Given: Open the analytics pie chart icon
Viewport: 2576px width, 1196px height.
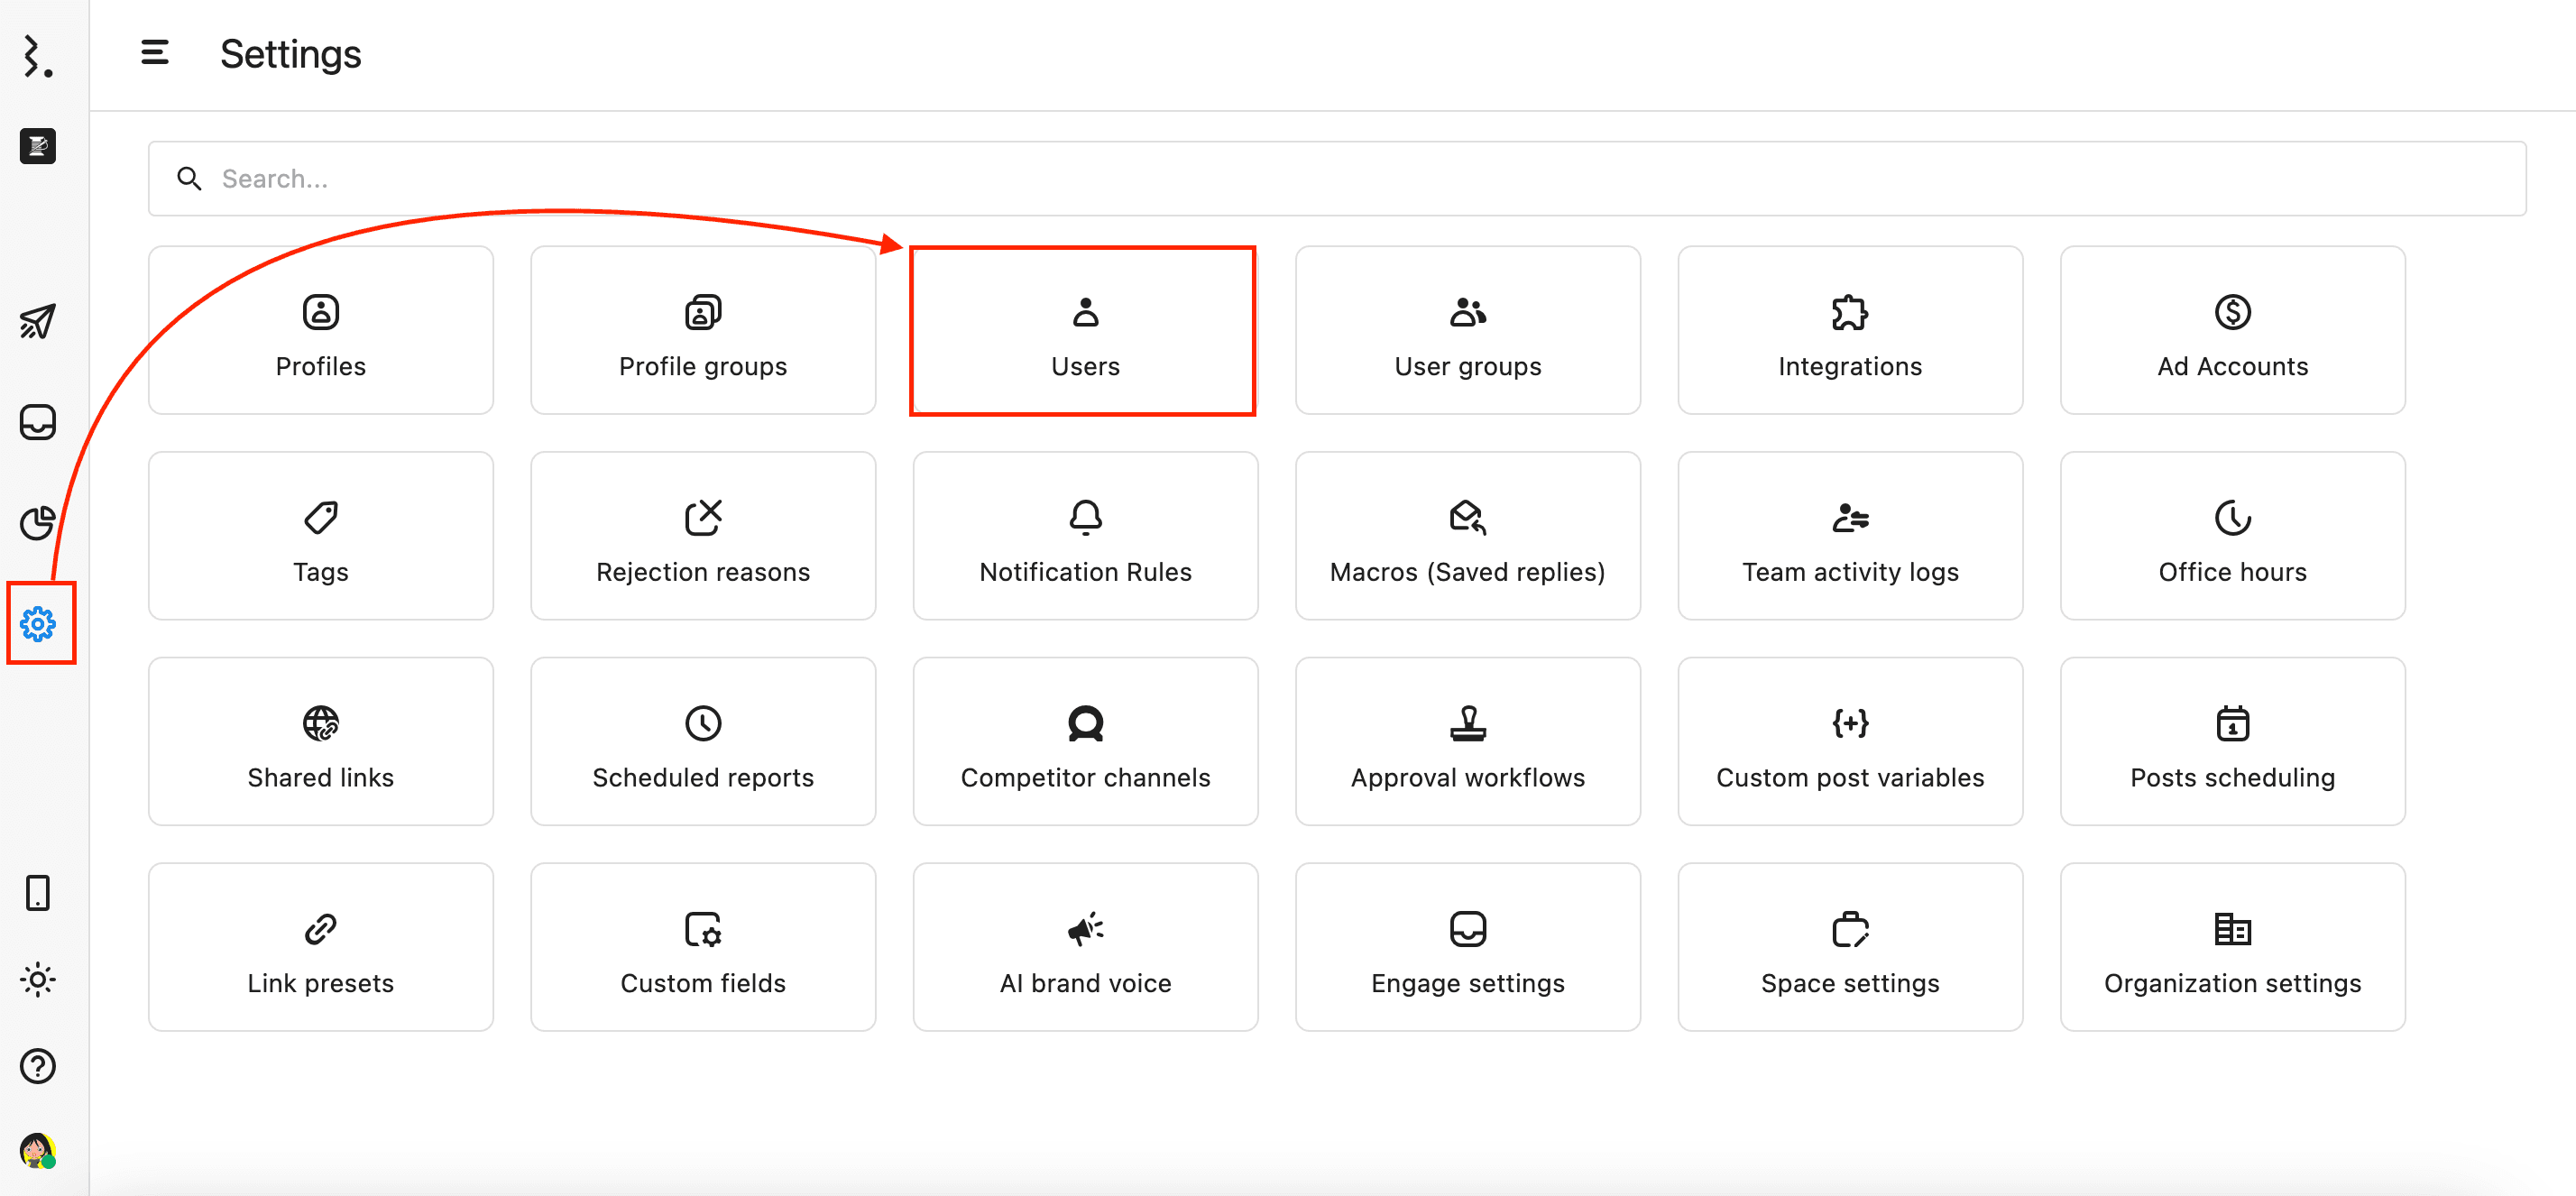Looking at the screenshot, I should [38, 522].
